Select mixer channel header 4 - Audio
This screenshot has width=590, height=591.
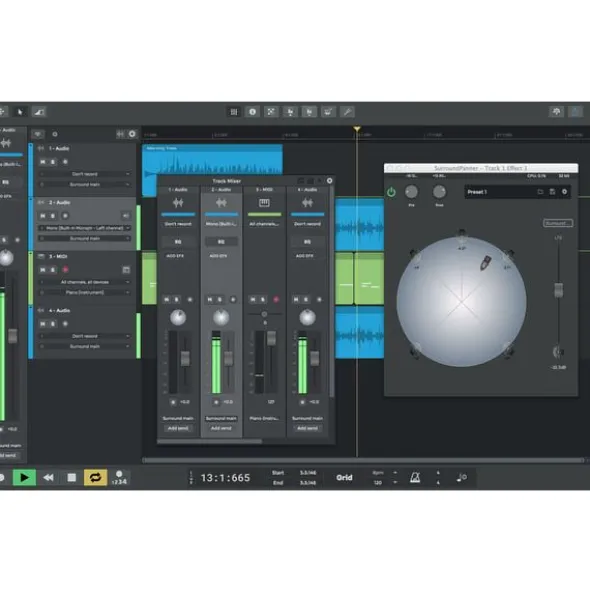[x=307, y=190]
